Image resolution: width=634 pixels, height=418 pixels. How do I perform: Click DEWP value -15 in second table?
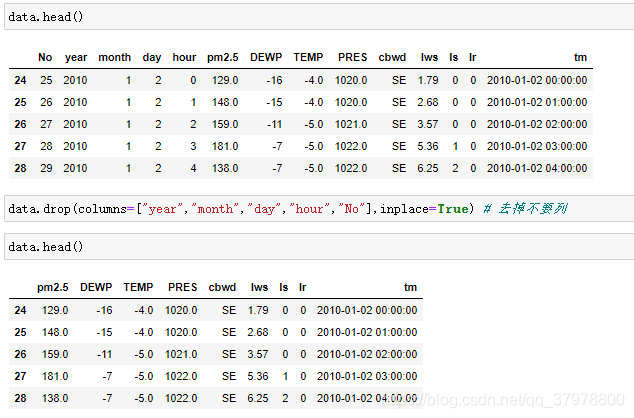click(104, 332)
